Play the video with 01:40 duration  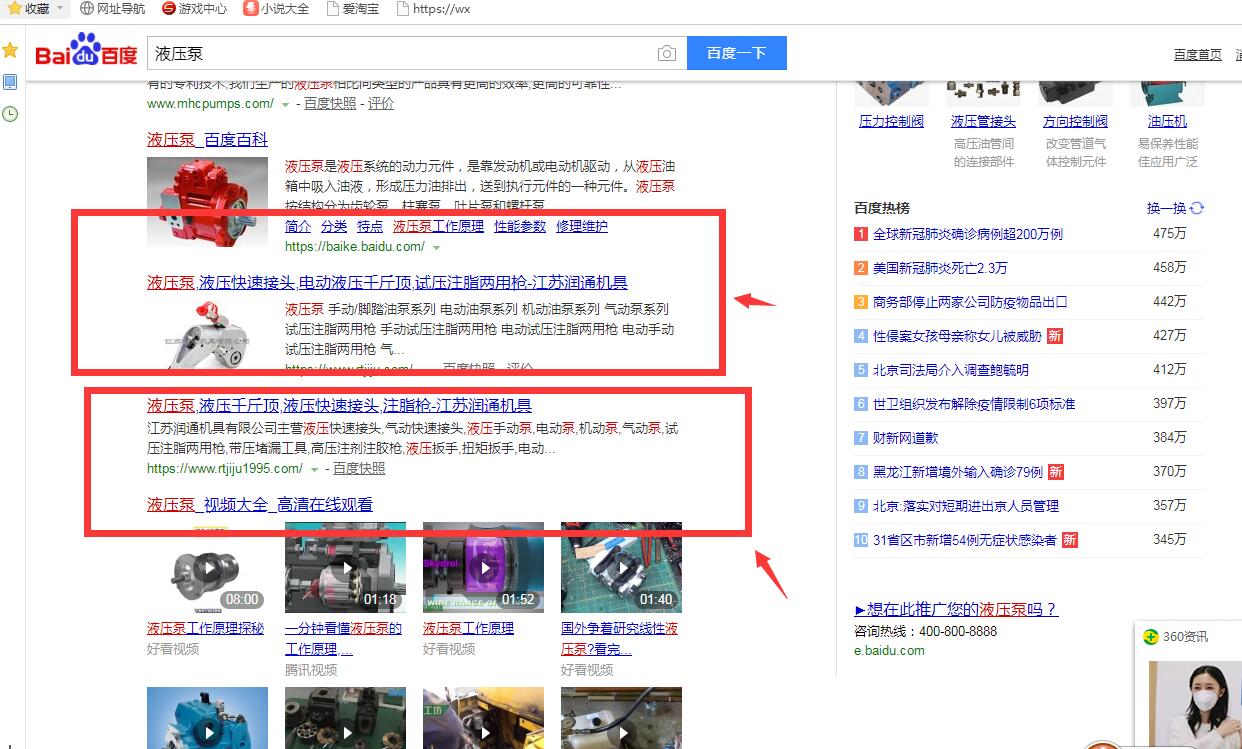pos(621,567)
